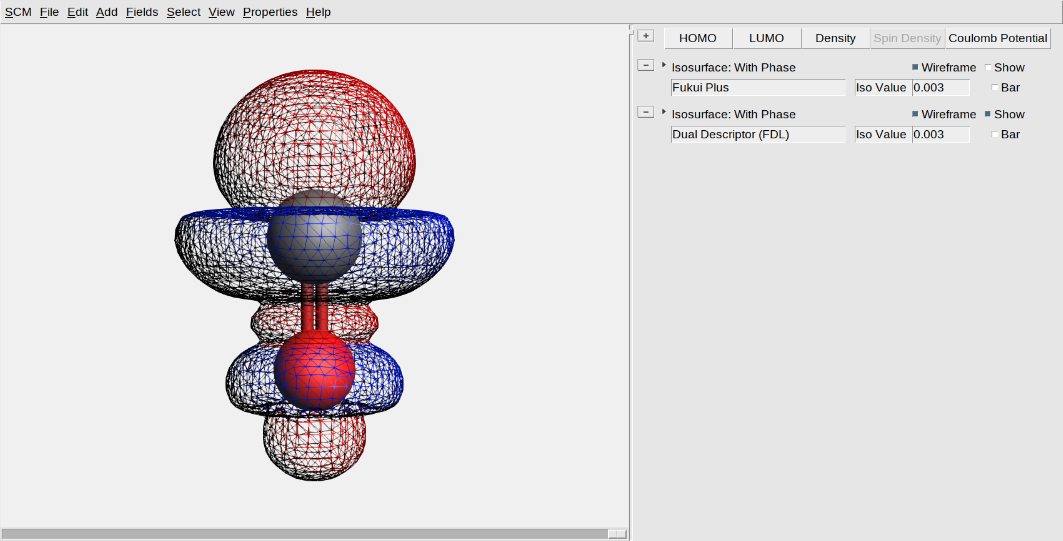
Task: Open the Dual Descriptor (FDL) field selector
Action: [758, 134]
